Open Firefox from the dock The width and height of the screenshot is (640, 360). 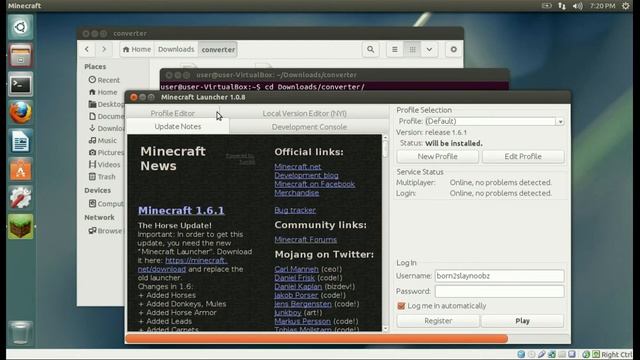point(20,113)
